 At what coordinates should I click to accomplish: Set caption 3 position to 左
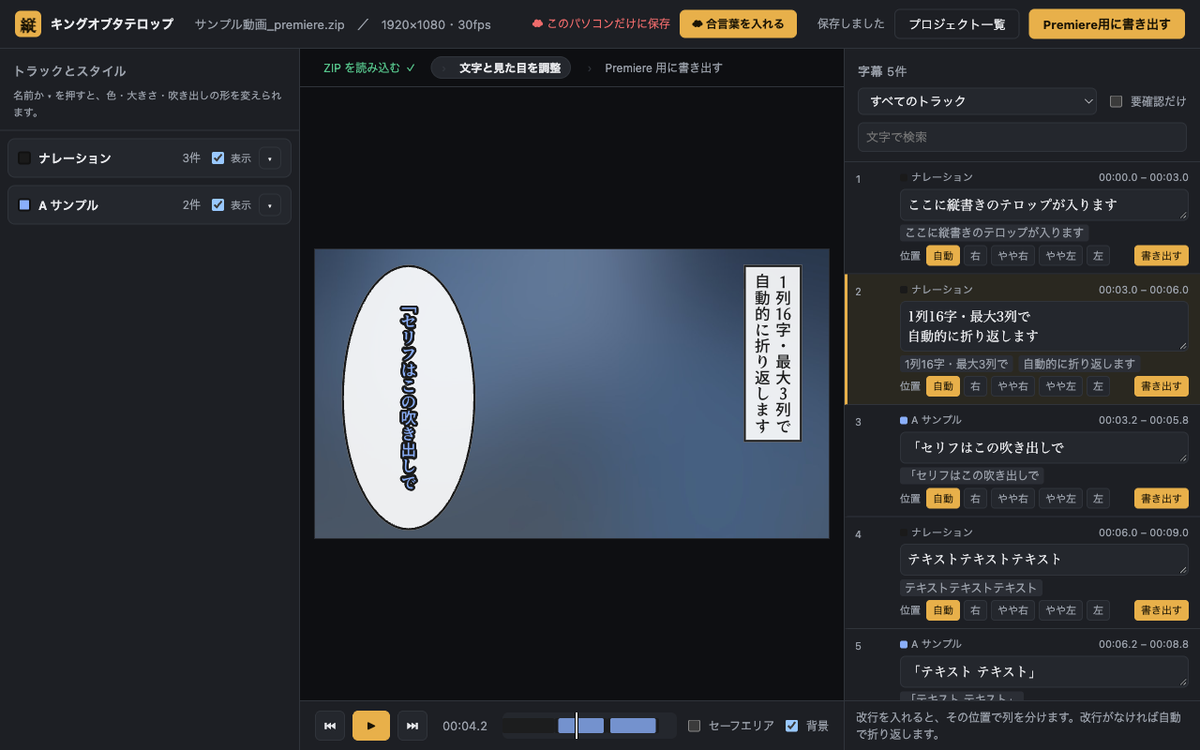(x=1098, y=498)
